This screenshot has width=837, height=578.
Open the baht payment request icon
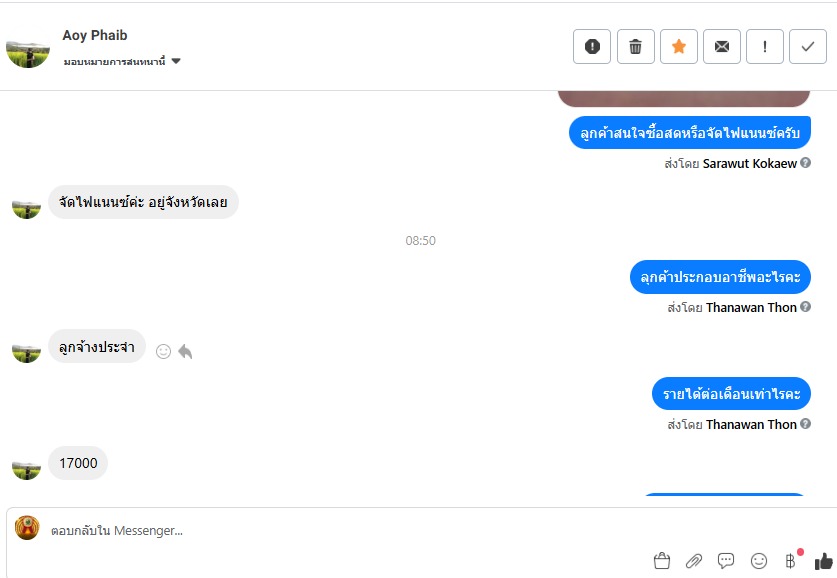click(791, 561)
